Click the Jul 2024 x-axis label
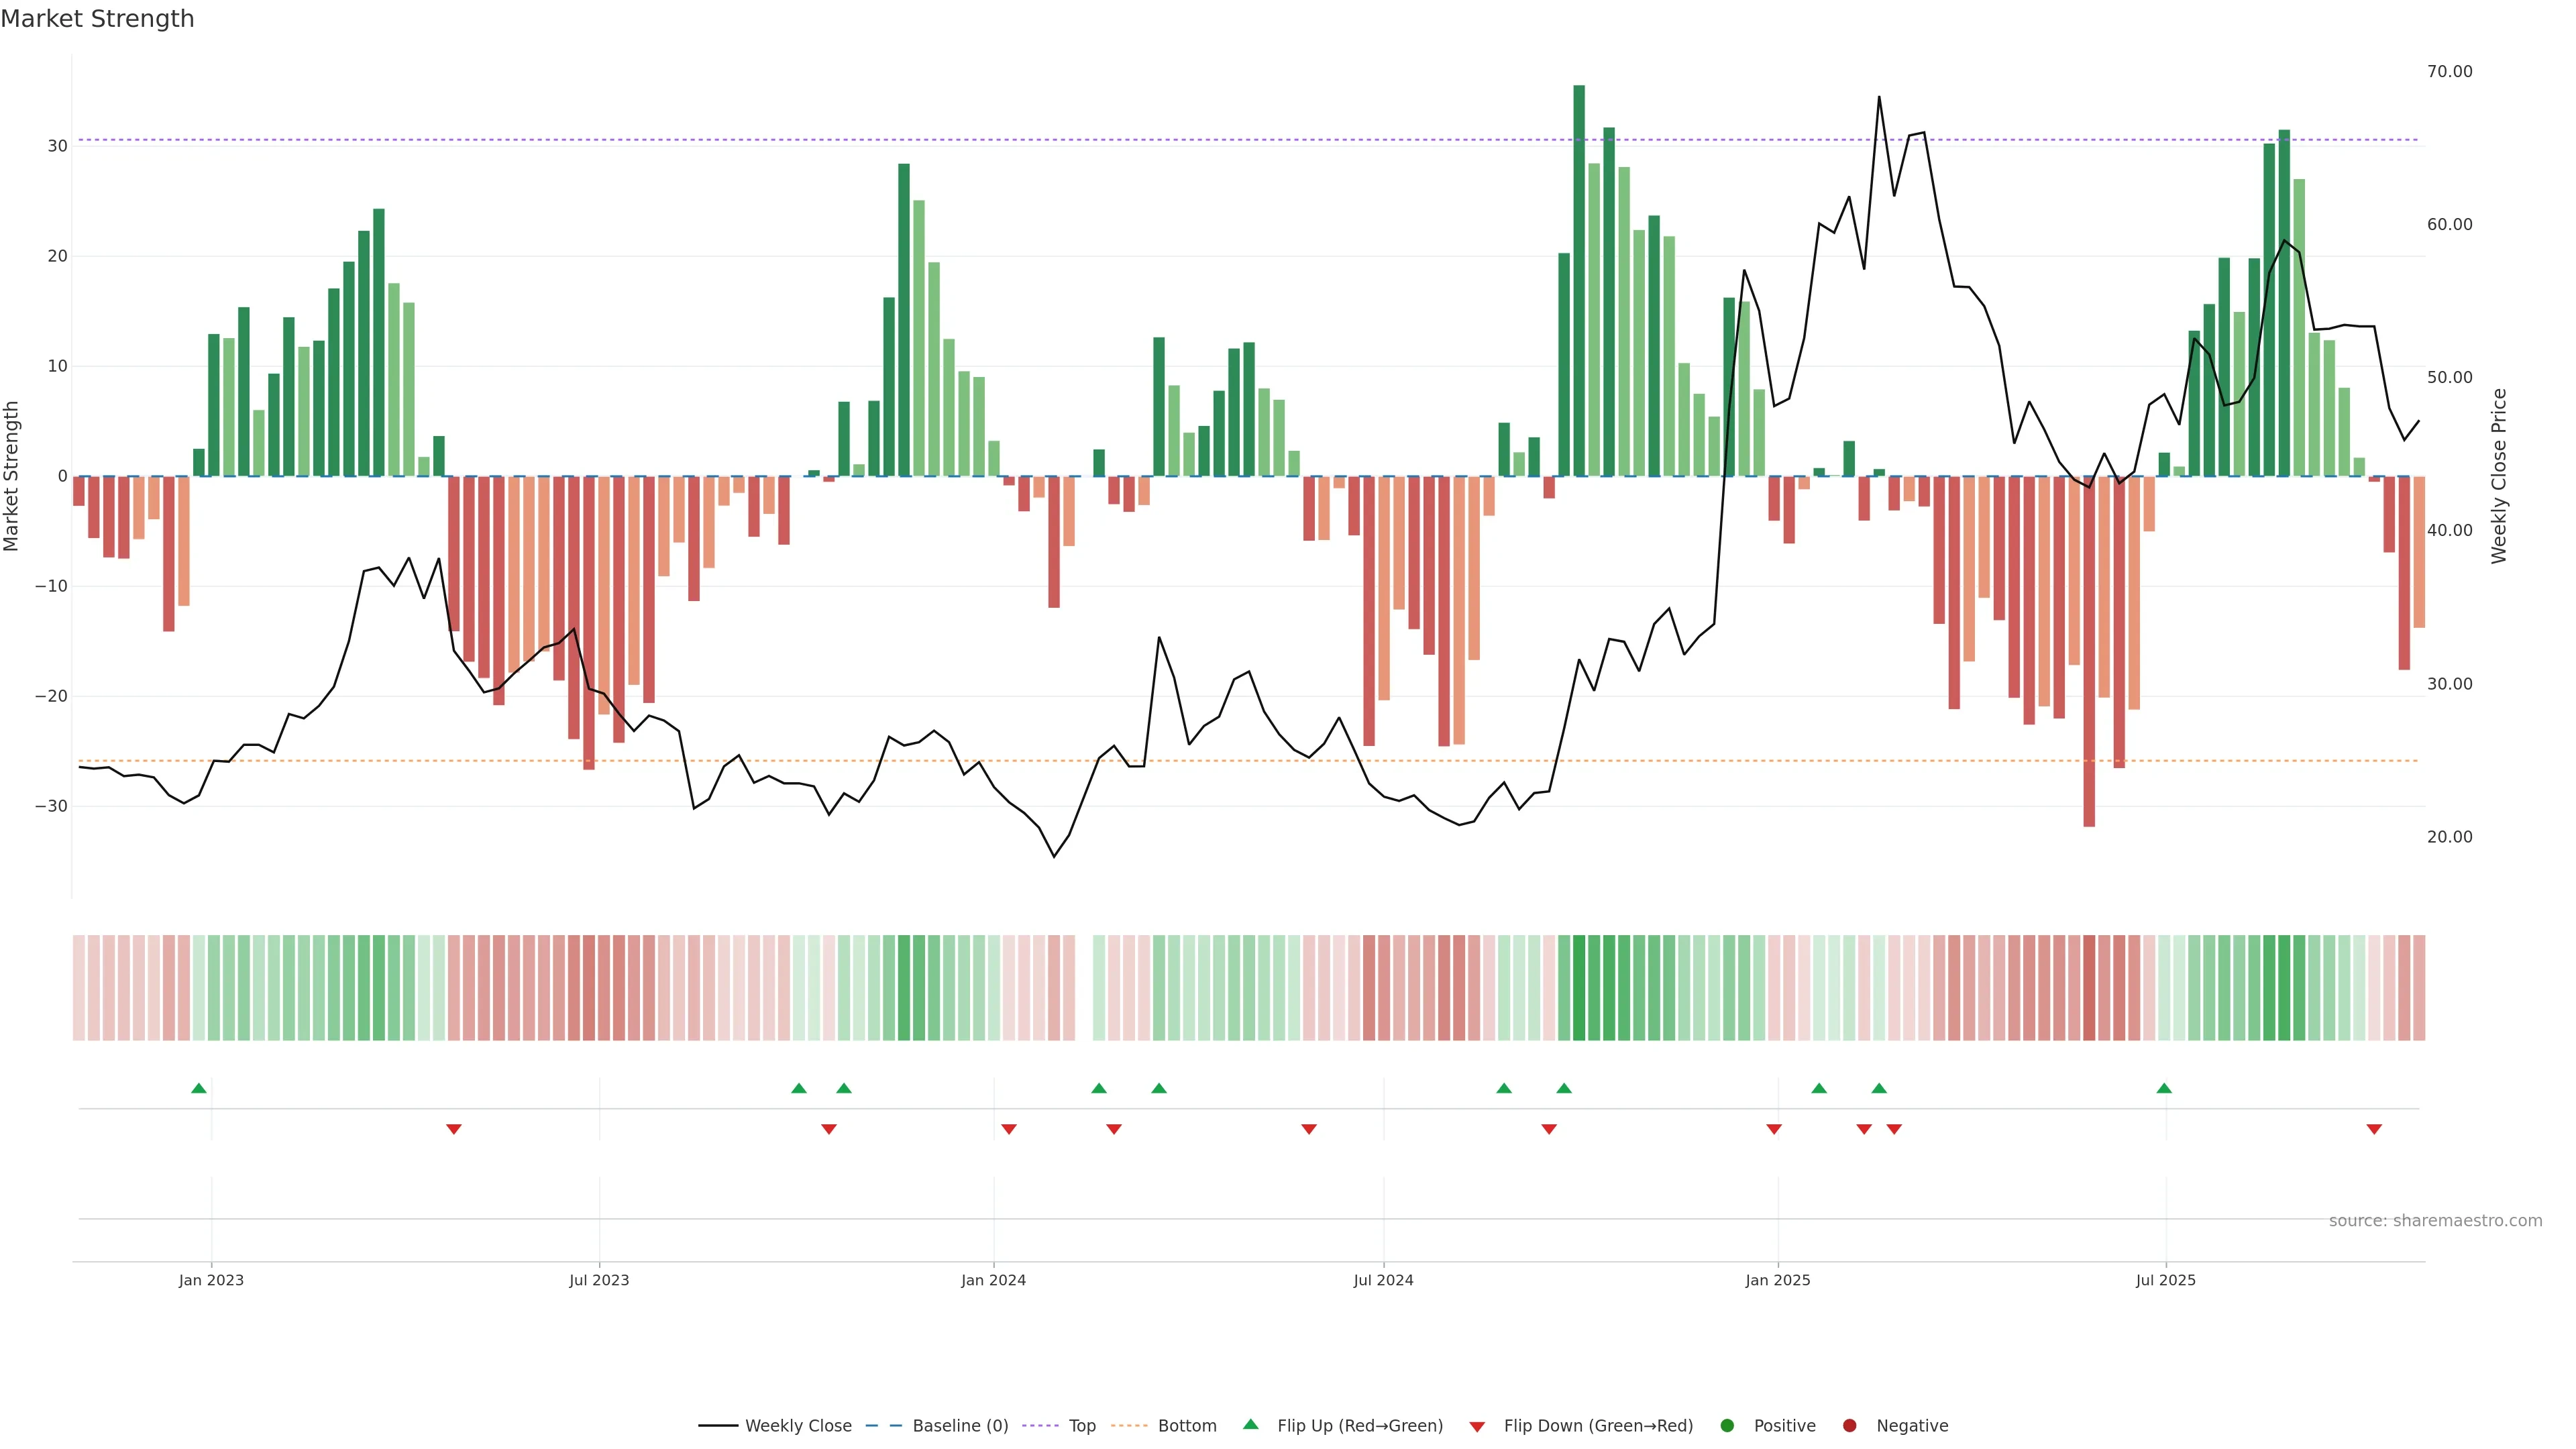This screenshot has width=2576, height=1449. pos(1383,1280)
